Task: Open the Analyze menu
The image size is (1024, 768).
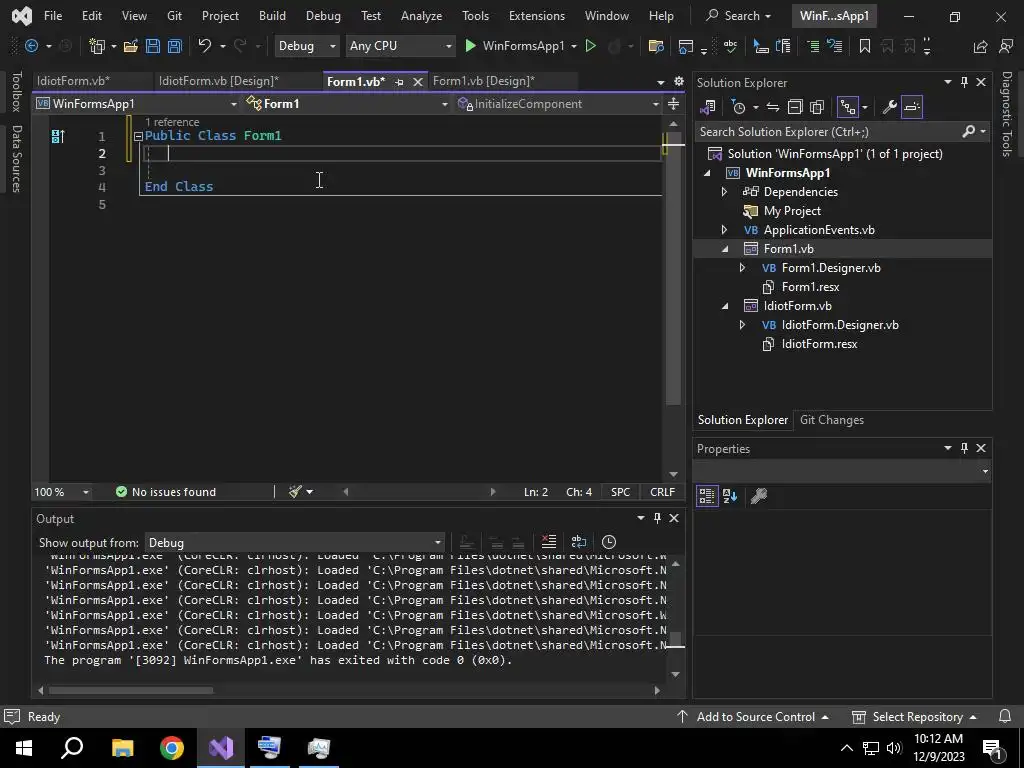Action: pos(421,16)
